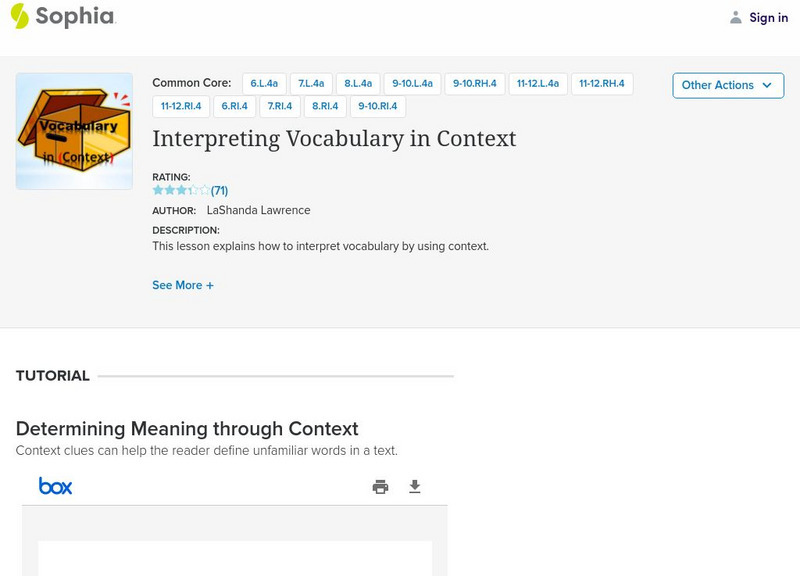The image size is (800, 576).
Task: Click the star rating icons
Action: [181, 190]
